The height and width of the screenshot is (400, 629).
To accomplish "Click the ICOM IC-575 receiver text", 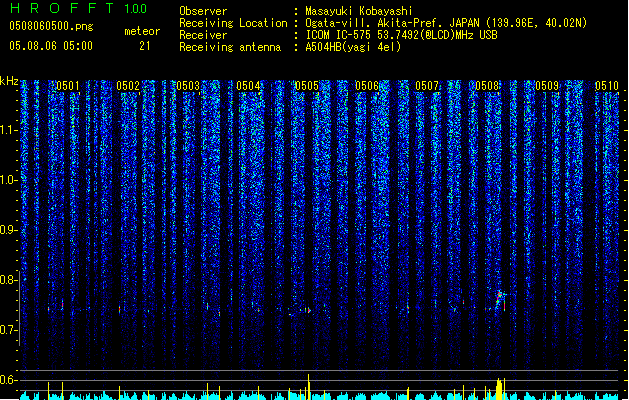I will (402, 35).
